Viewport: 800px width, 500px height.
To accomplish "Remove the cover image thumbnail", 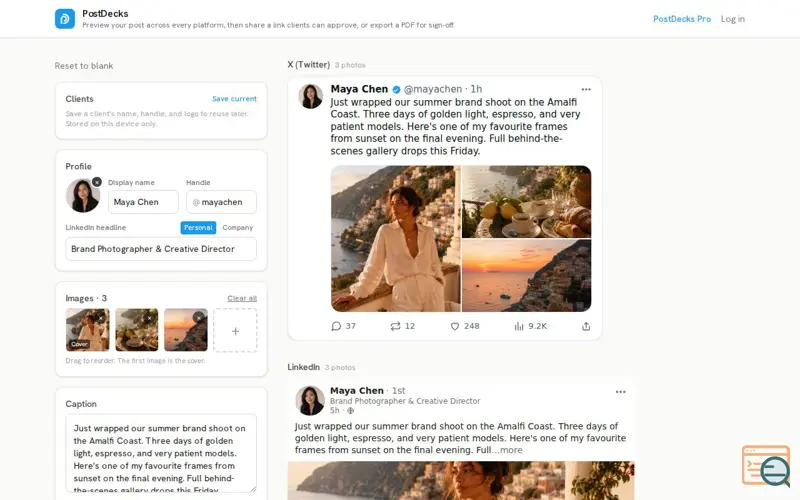I will tap(101, 318).
